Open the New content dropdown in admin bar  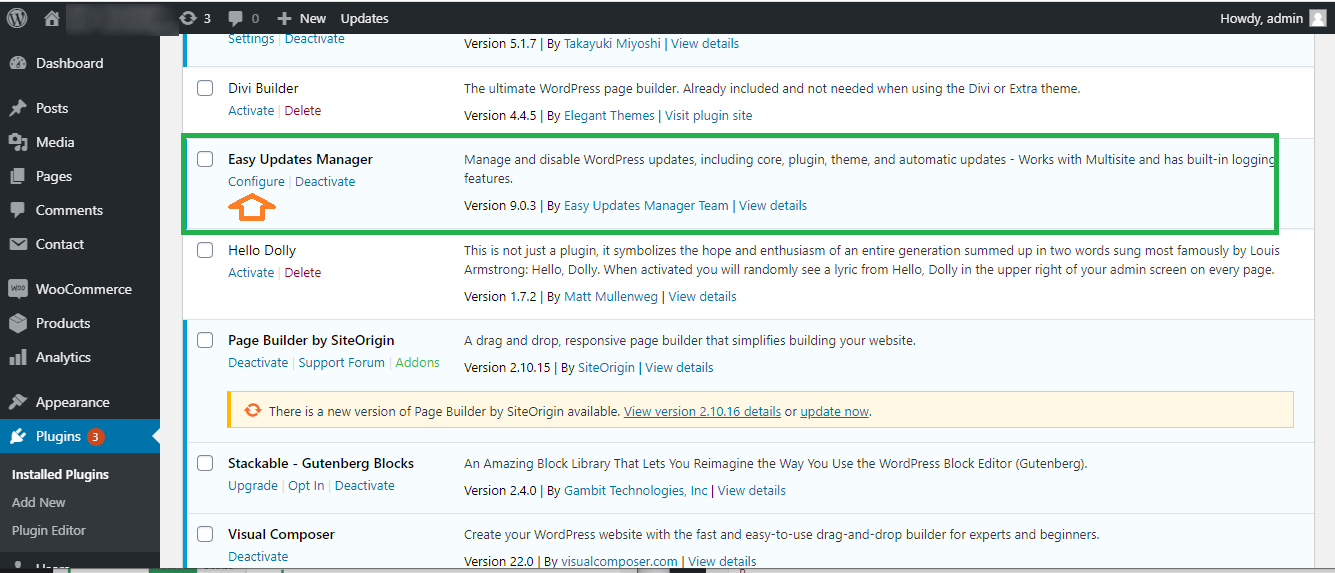[x=302, y=18]
